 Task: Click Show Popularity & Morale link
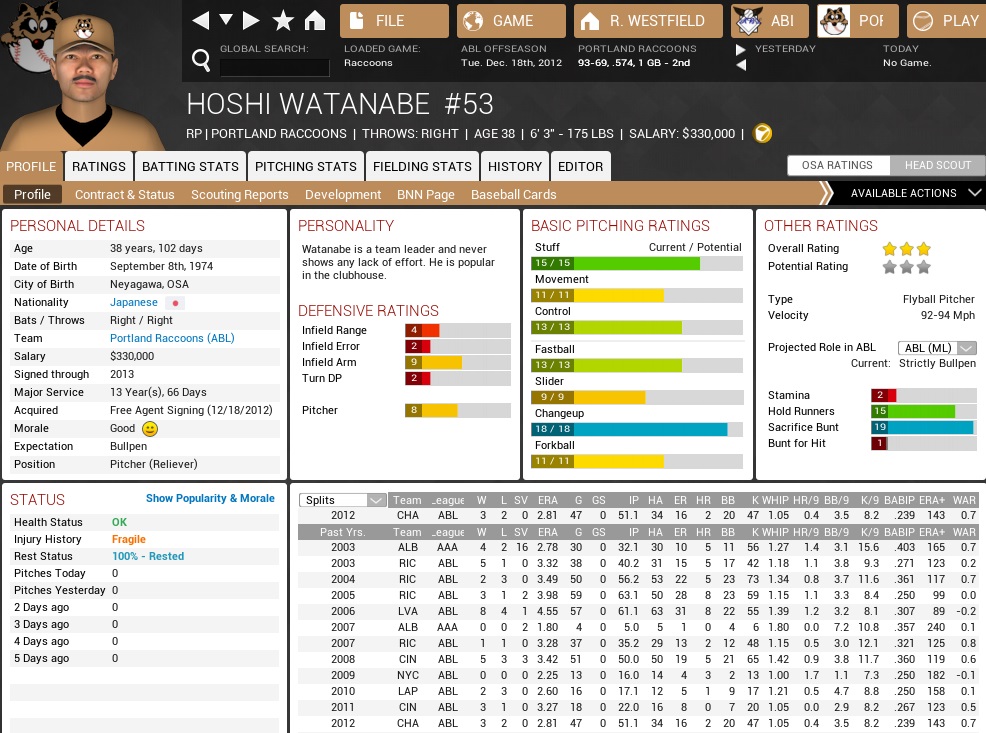click(210, 498)
